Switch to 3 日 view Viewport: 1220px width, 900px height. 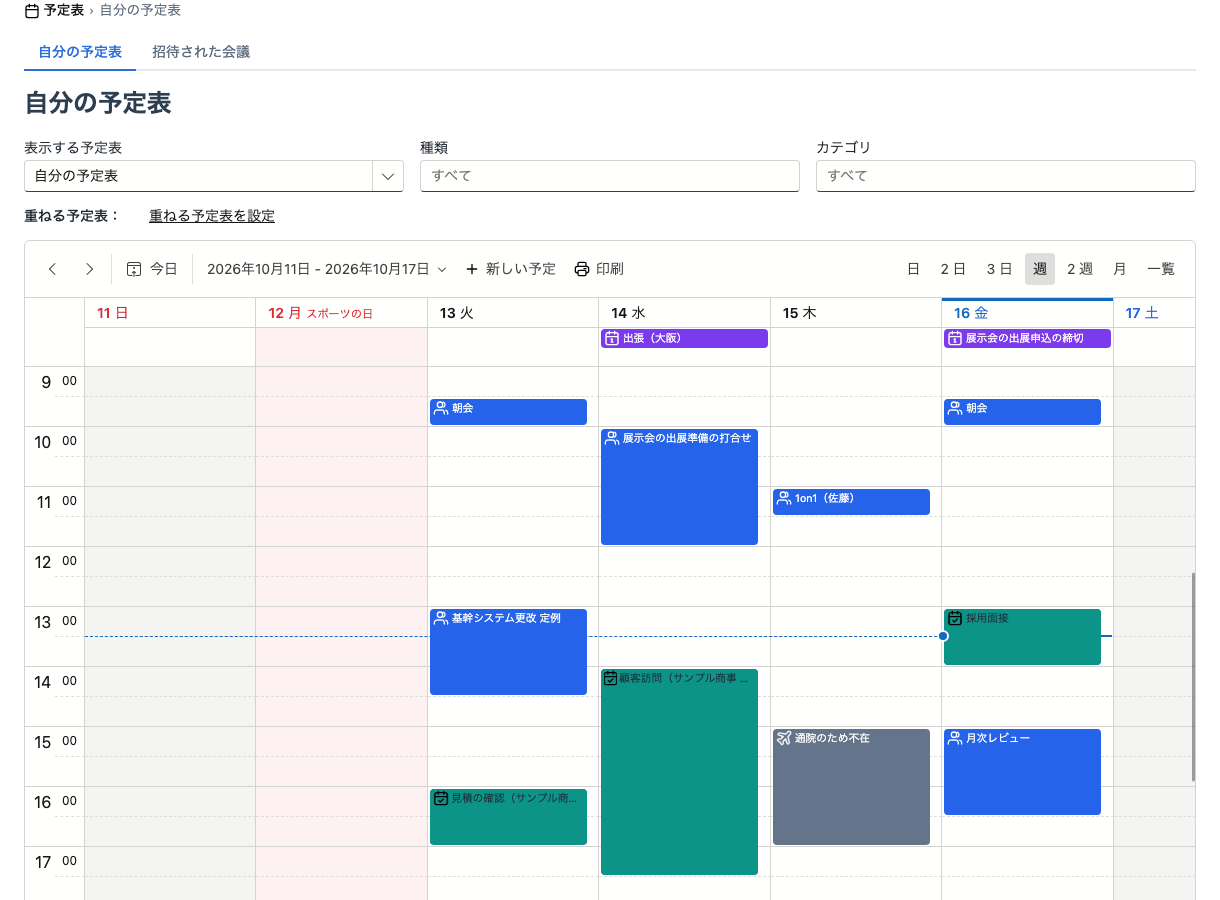(999, 269)
